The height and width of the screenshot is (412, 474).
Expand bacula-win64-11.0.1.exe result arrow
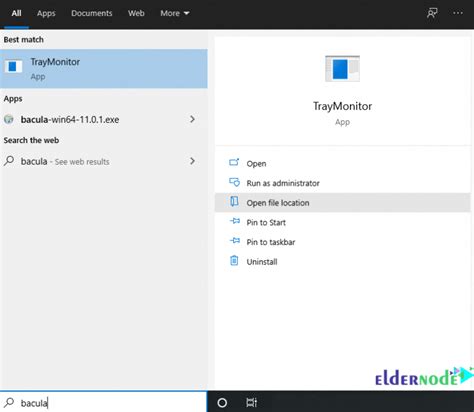[x=192, y=119]
